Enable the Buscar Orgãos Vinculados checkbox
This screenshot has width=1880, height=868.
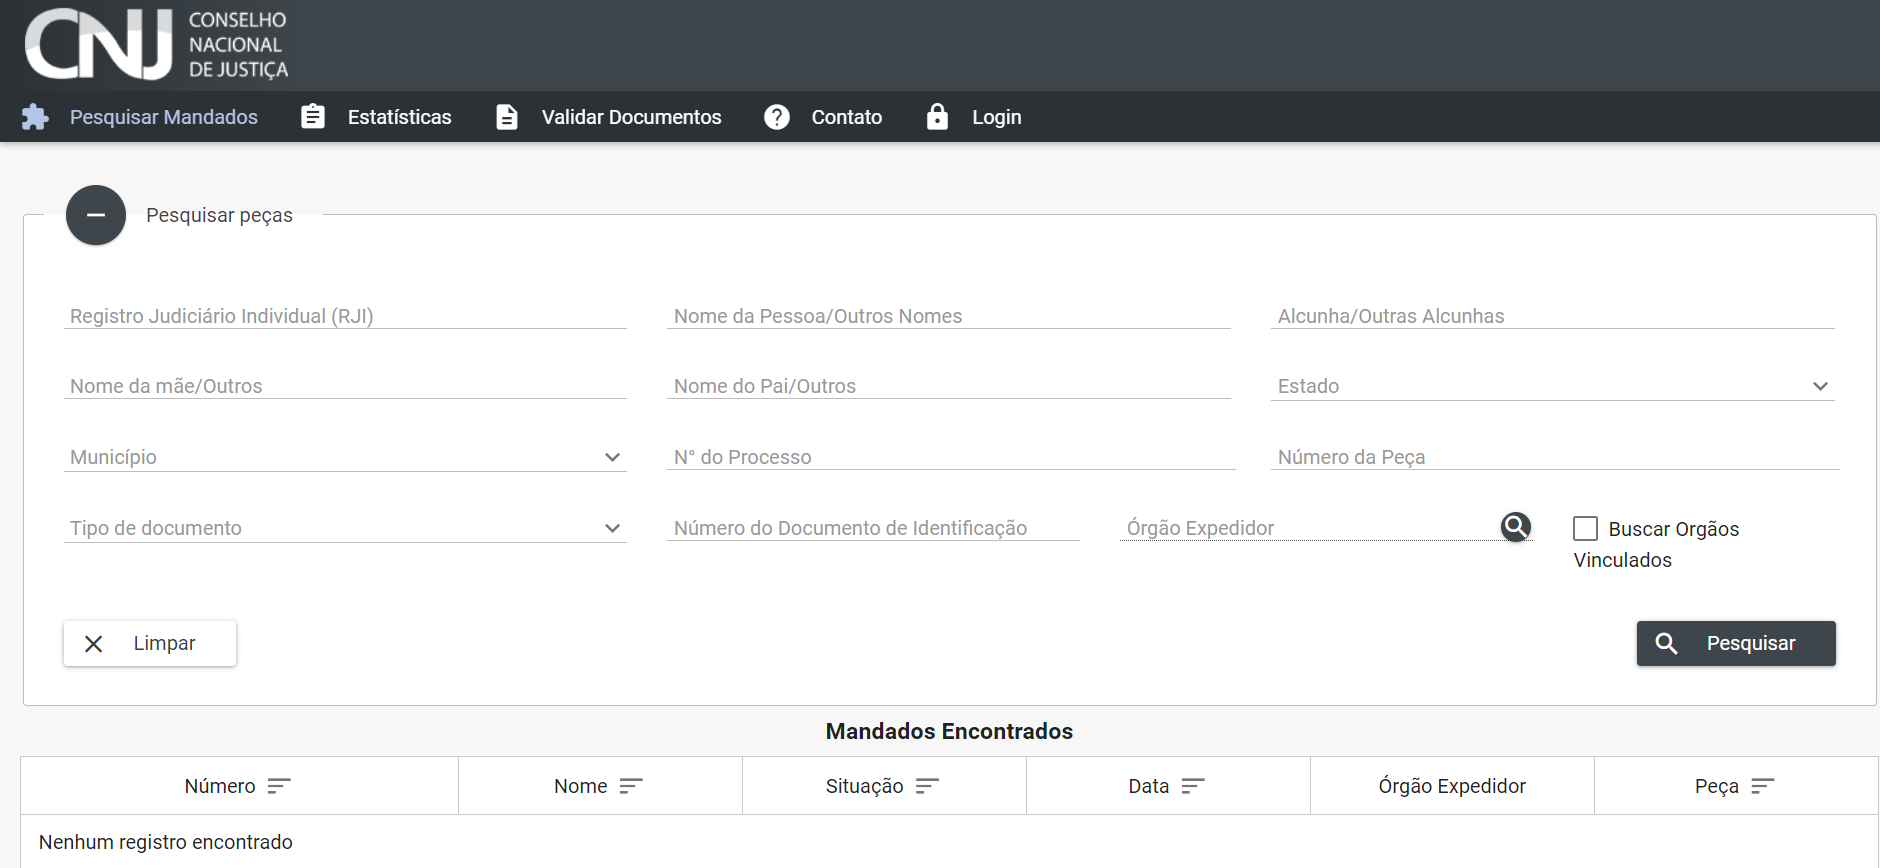point(1585,528)
